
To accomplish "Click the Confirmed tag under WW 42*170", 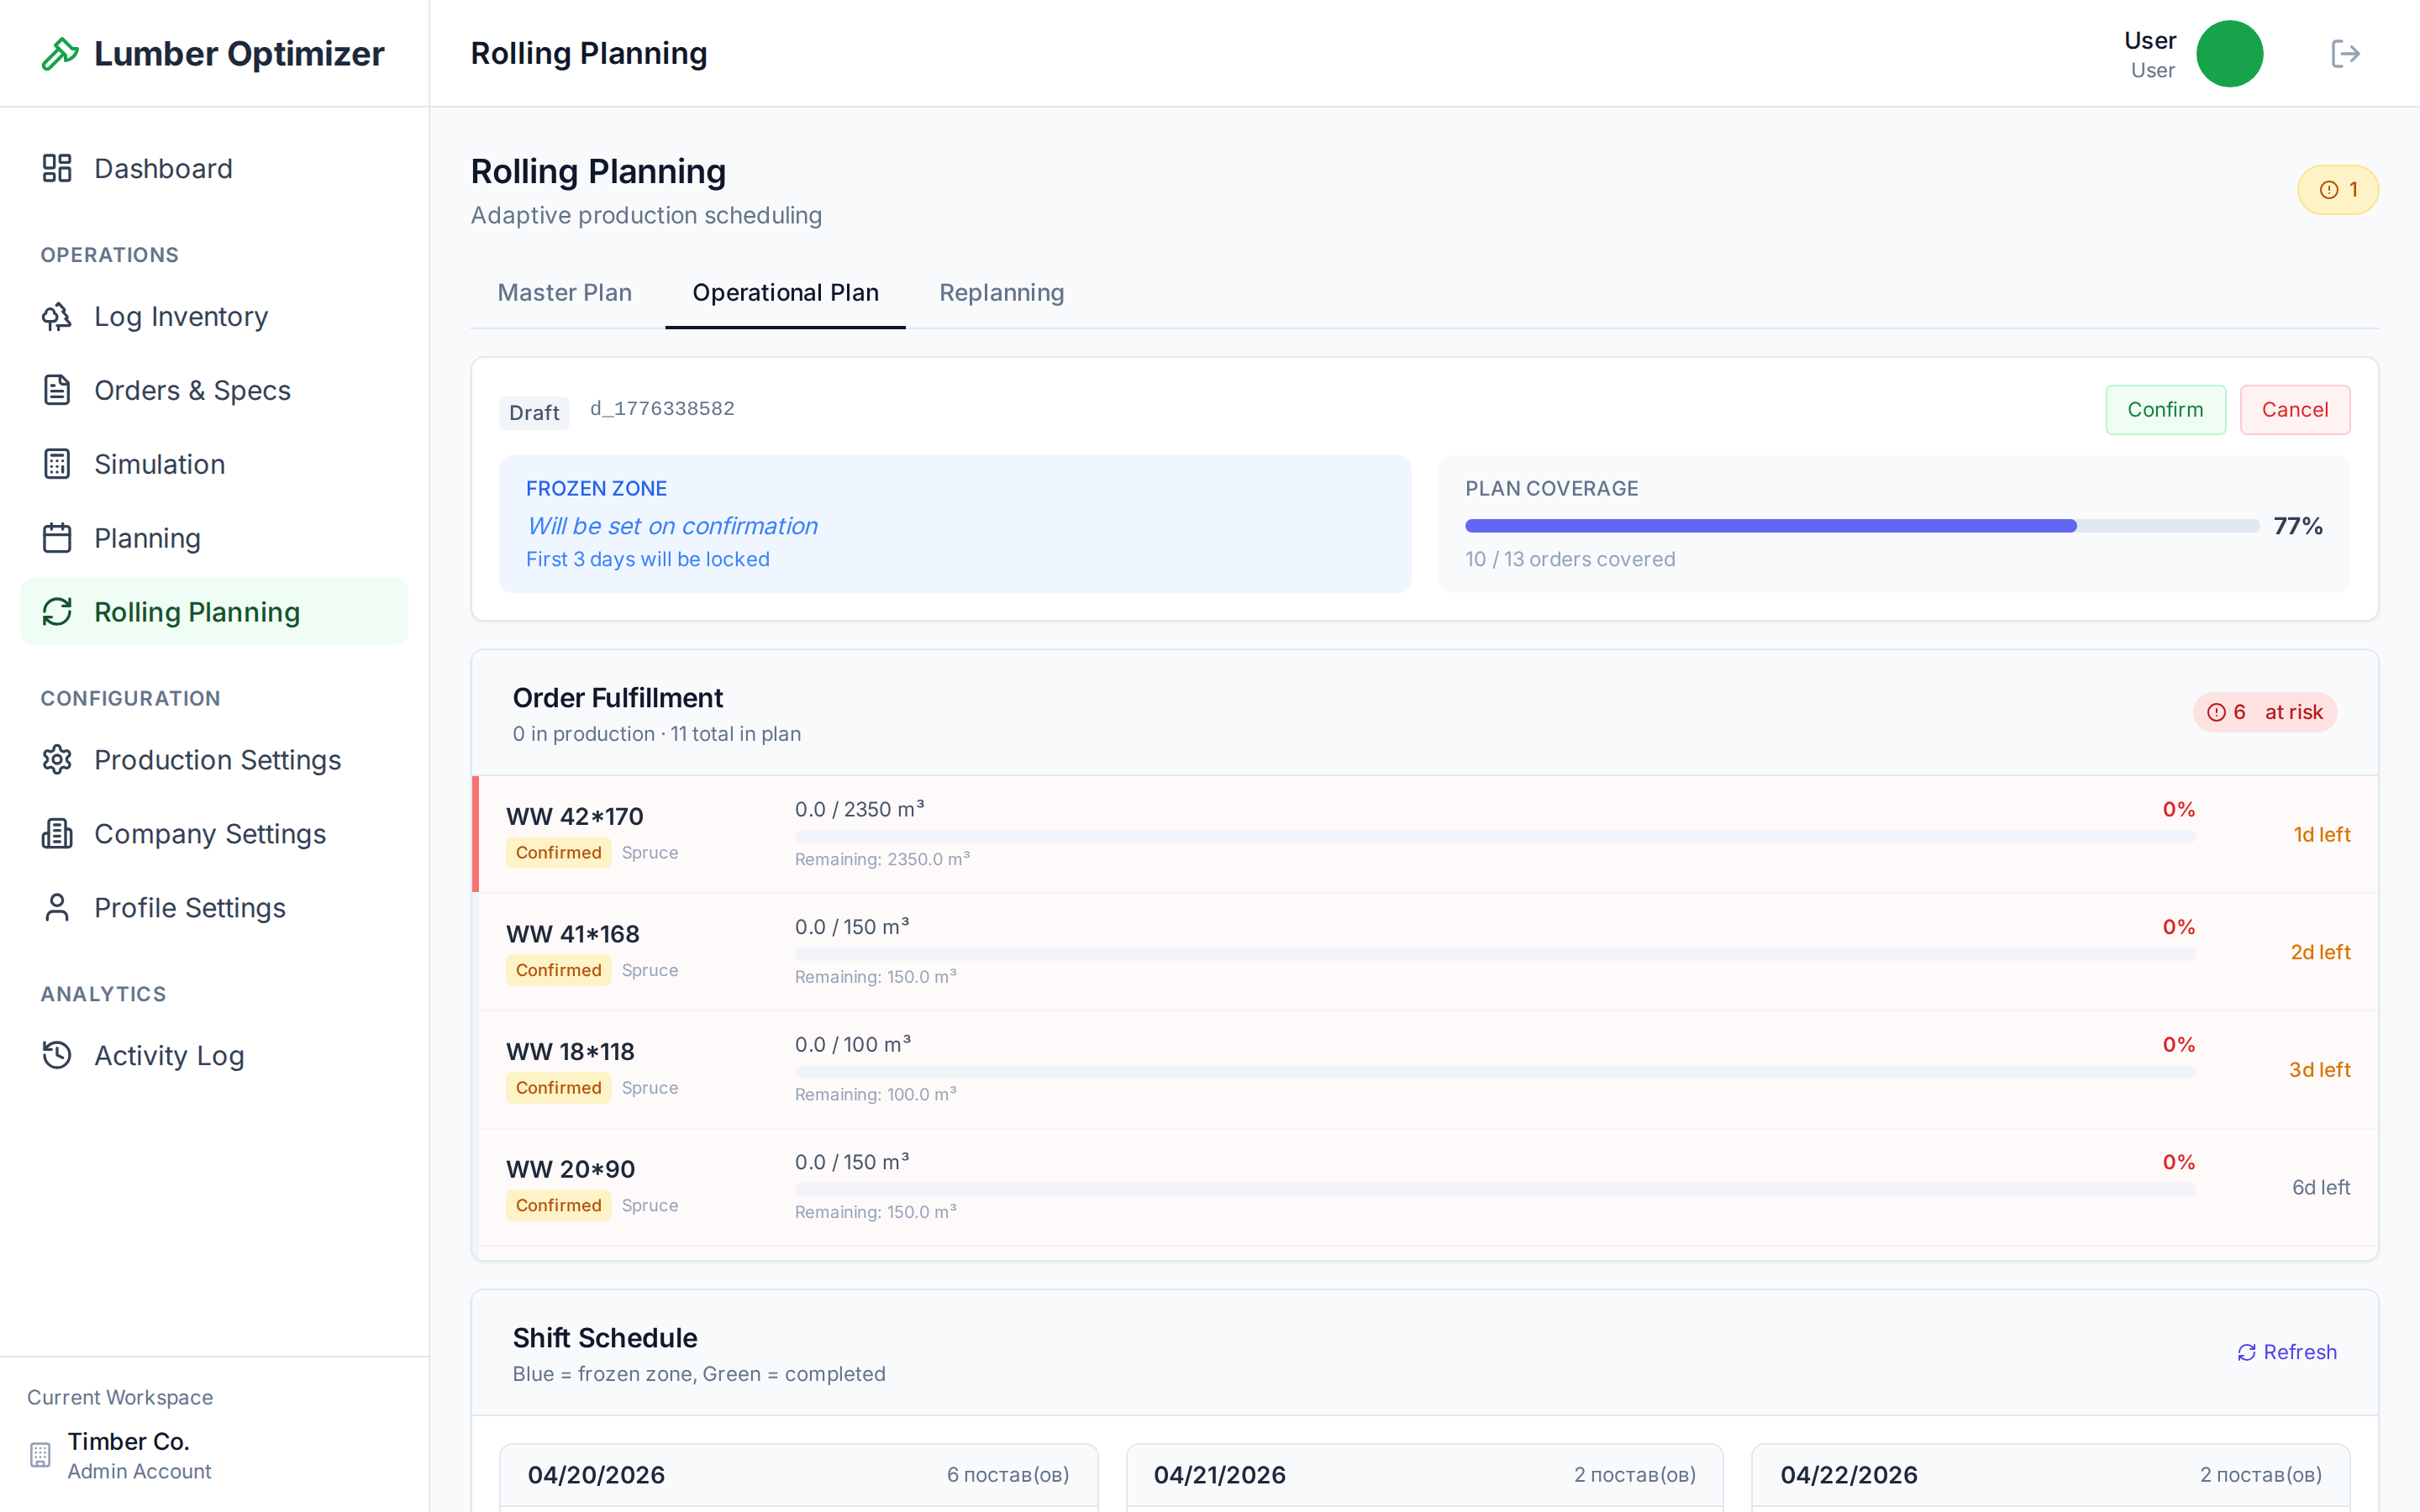I will [558, 853].
